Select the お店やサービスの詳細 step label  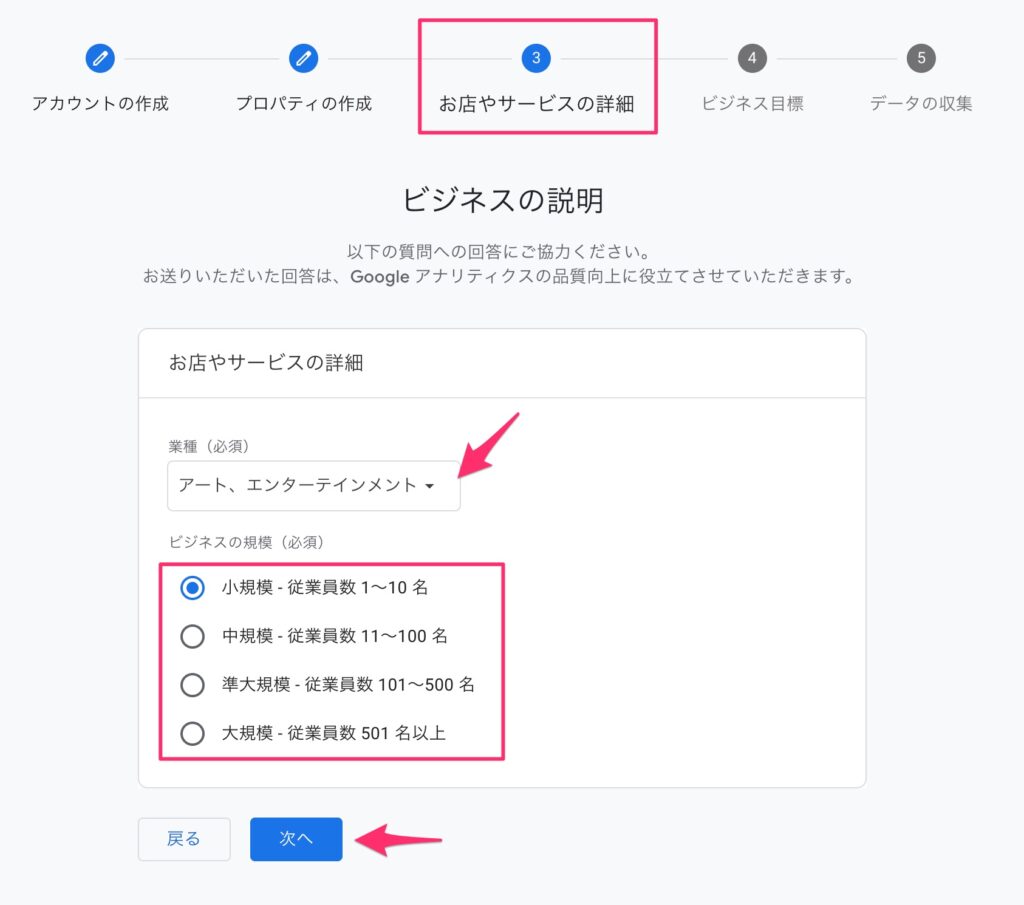(x=536, y=104)
